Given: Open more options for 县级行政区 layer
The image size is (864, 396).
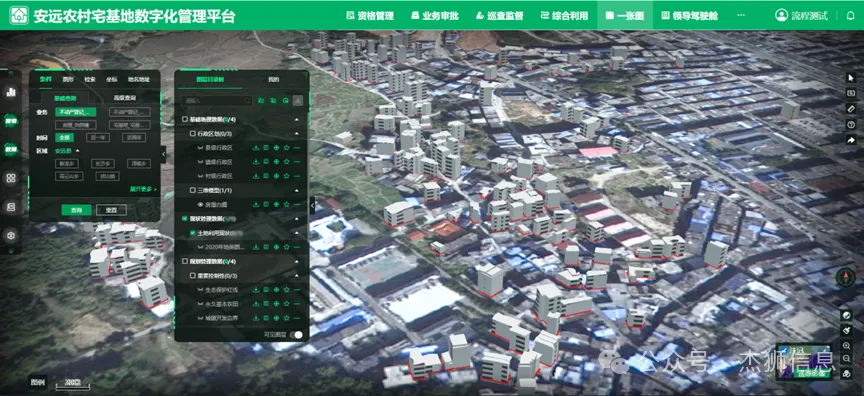Looking at the screenshot, I should point(296,148).
